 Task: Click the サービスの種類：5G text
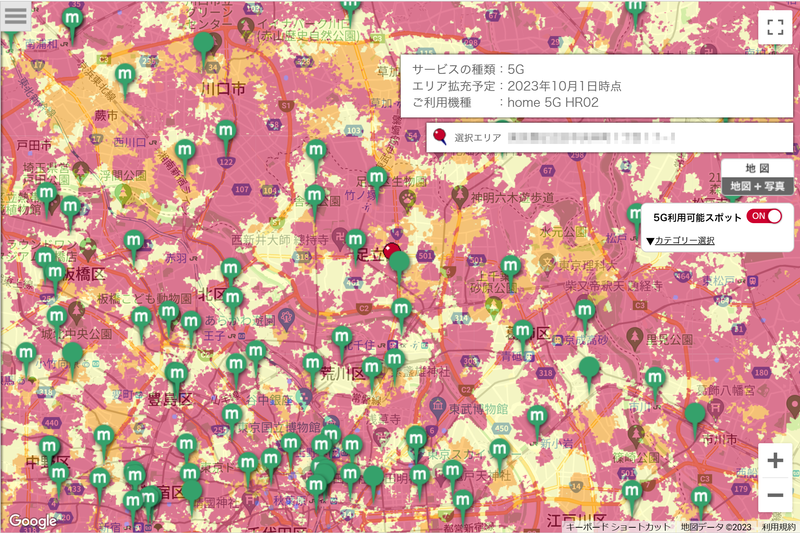468,69
